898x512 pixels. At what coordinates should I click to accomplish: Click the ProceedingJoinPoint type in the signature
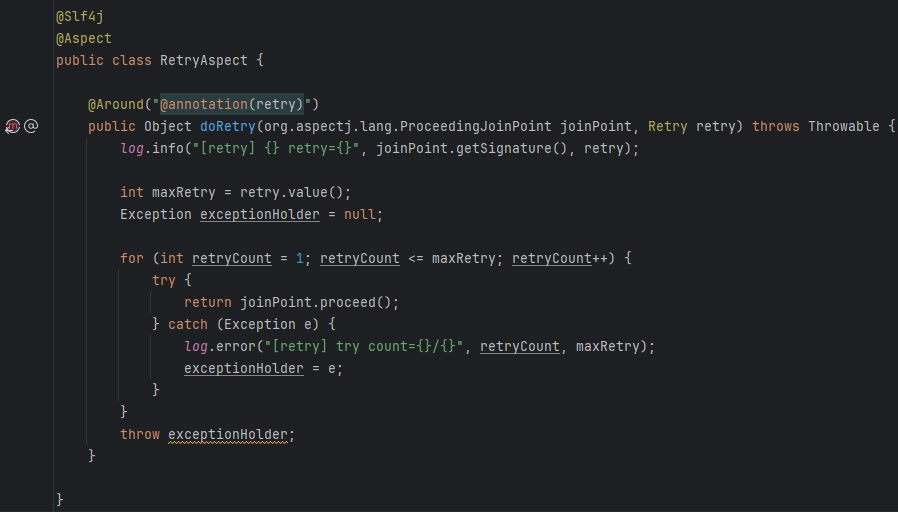pos(476,126)
